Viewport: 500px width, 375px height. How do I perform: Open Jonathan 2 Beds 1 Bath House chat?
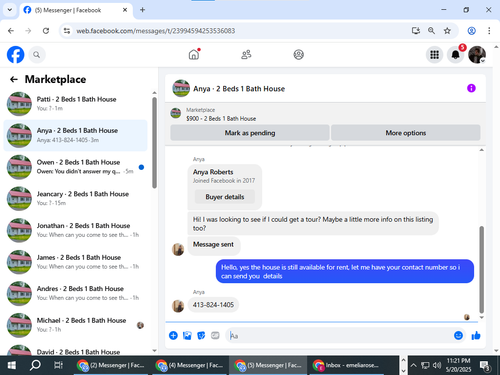76,230
